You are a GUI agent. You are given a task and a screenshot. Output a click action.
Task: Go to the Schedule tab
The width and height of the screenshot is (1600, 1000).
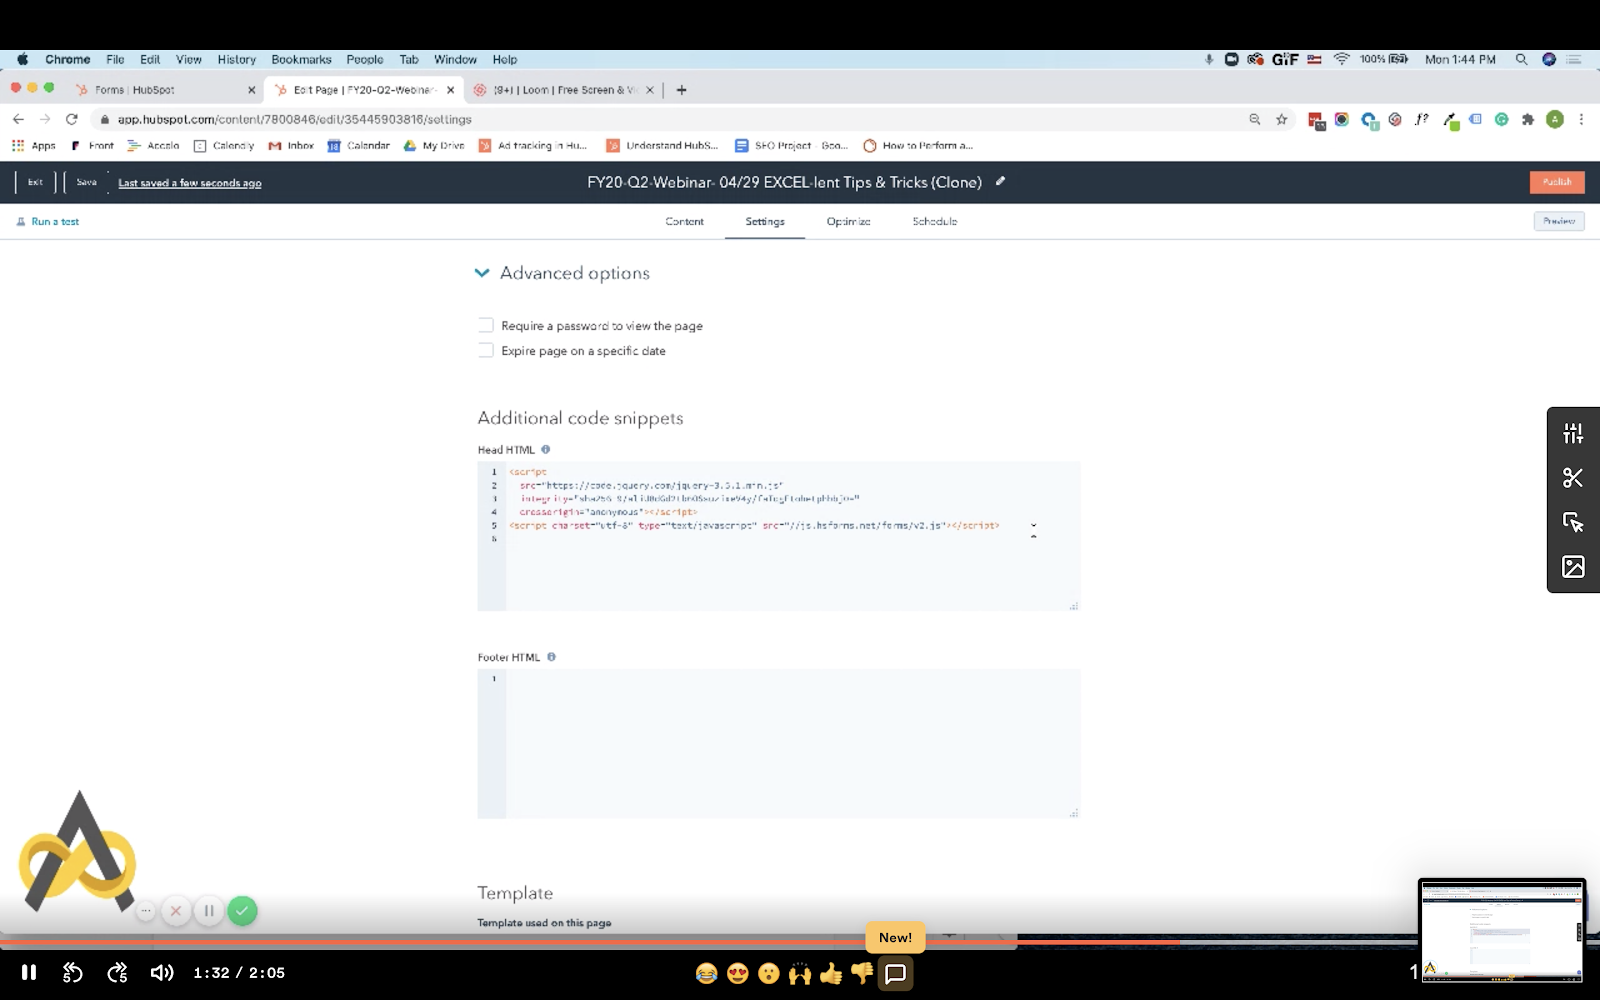point(935,221)
